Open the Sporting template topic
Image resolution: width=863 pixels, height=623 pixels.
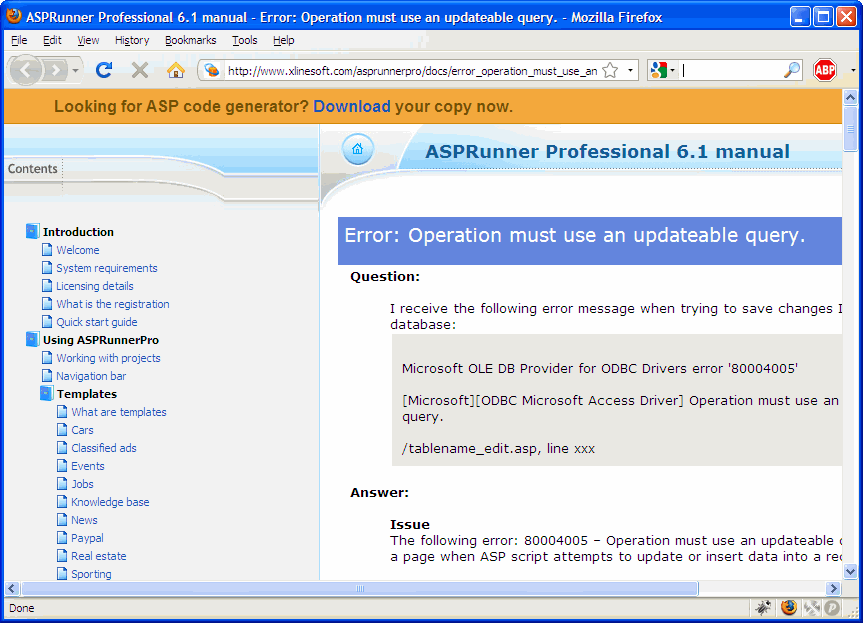pyautogui.click(x=91, y=573)
